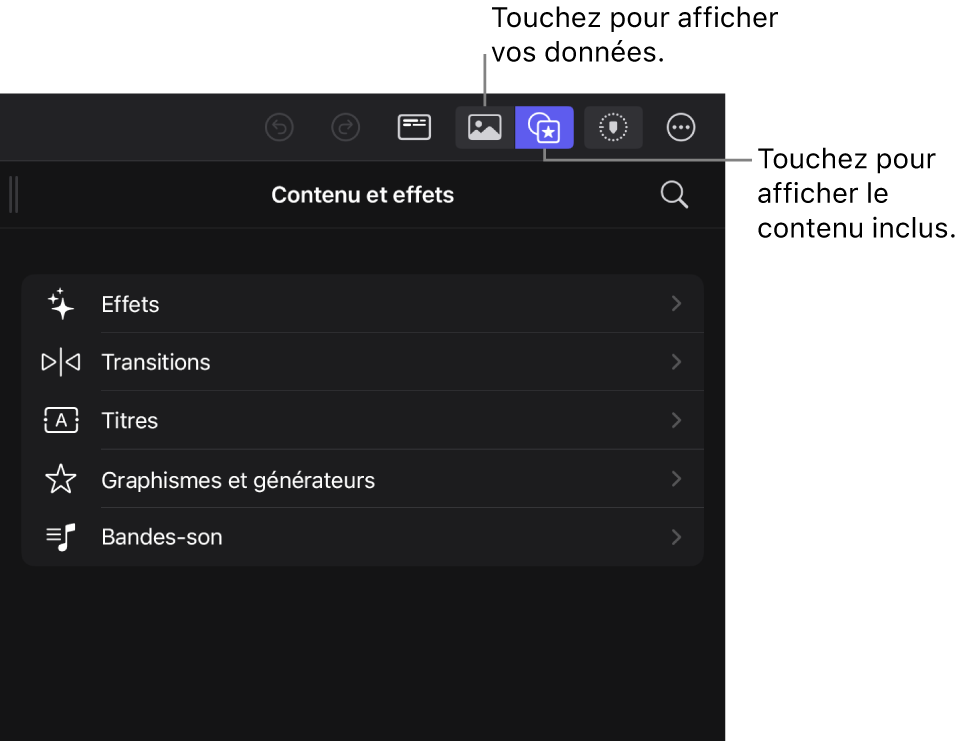Expand the Graphismes et générateurs category
This screenshot has width=966, height=742.
[676, 479]
